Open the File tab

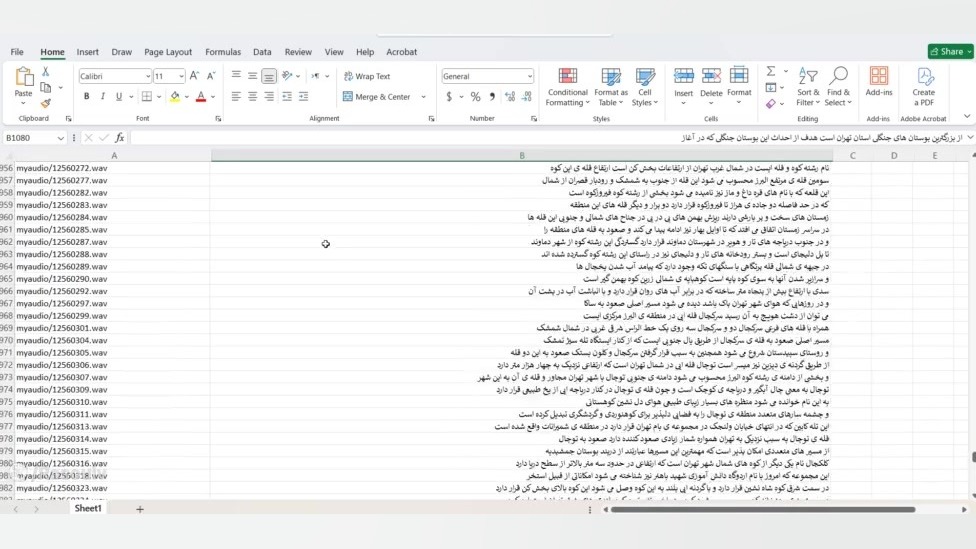click(17, 52)
